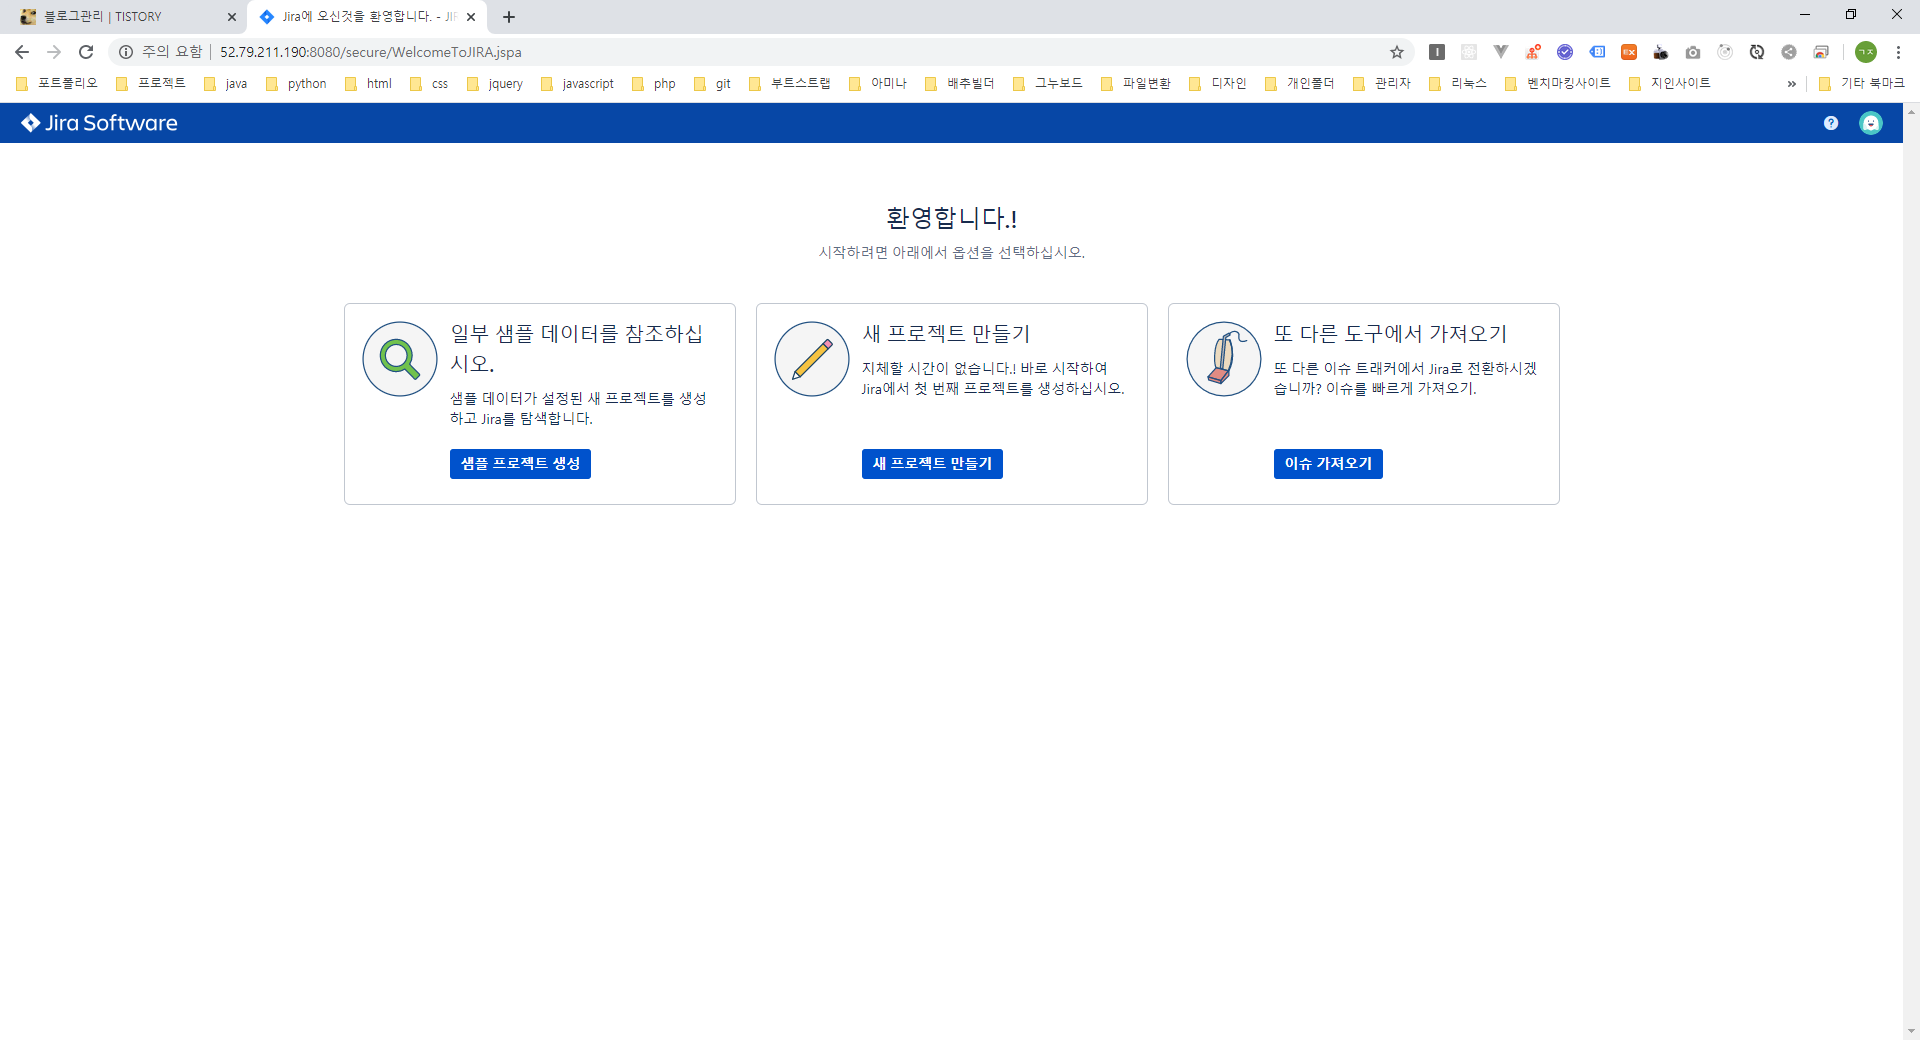Open the '프로젝트' bookmark folder
The image size is (1920, 1040).
coord(151,84)
